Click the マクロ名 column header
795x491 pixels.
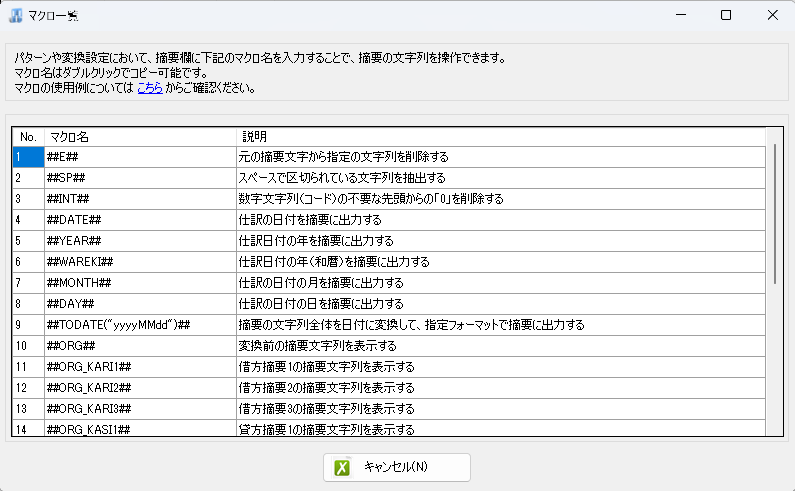pos(140,136)
